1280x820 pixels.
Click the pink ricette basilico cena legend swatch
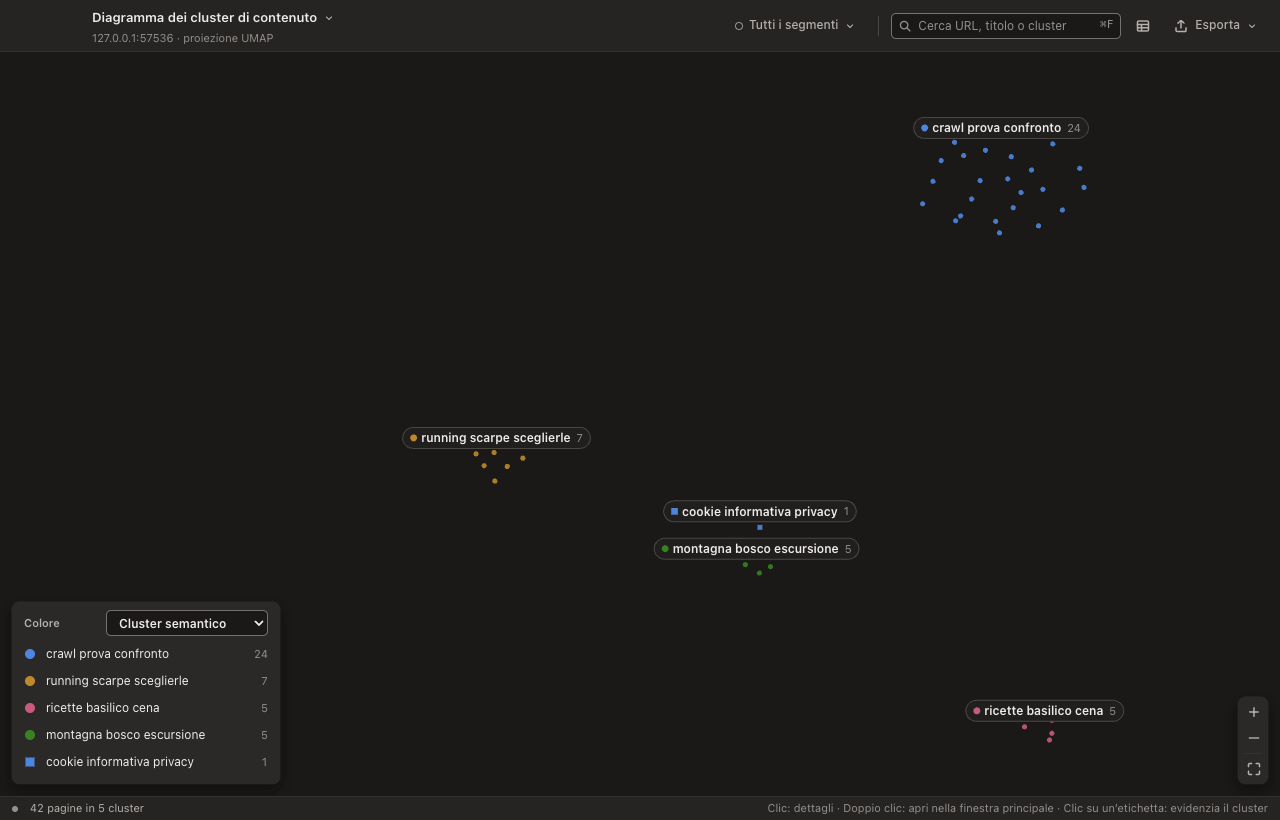(x=30, y=708)
